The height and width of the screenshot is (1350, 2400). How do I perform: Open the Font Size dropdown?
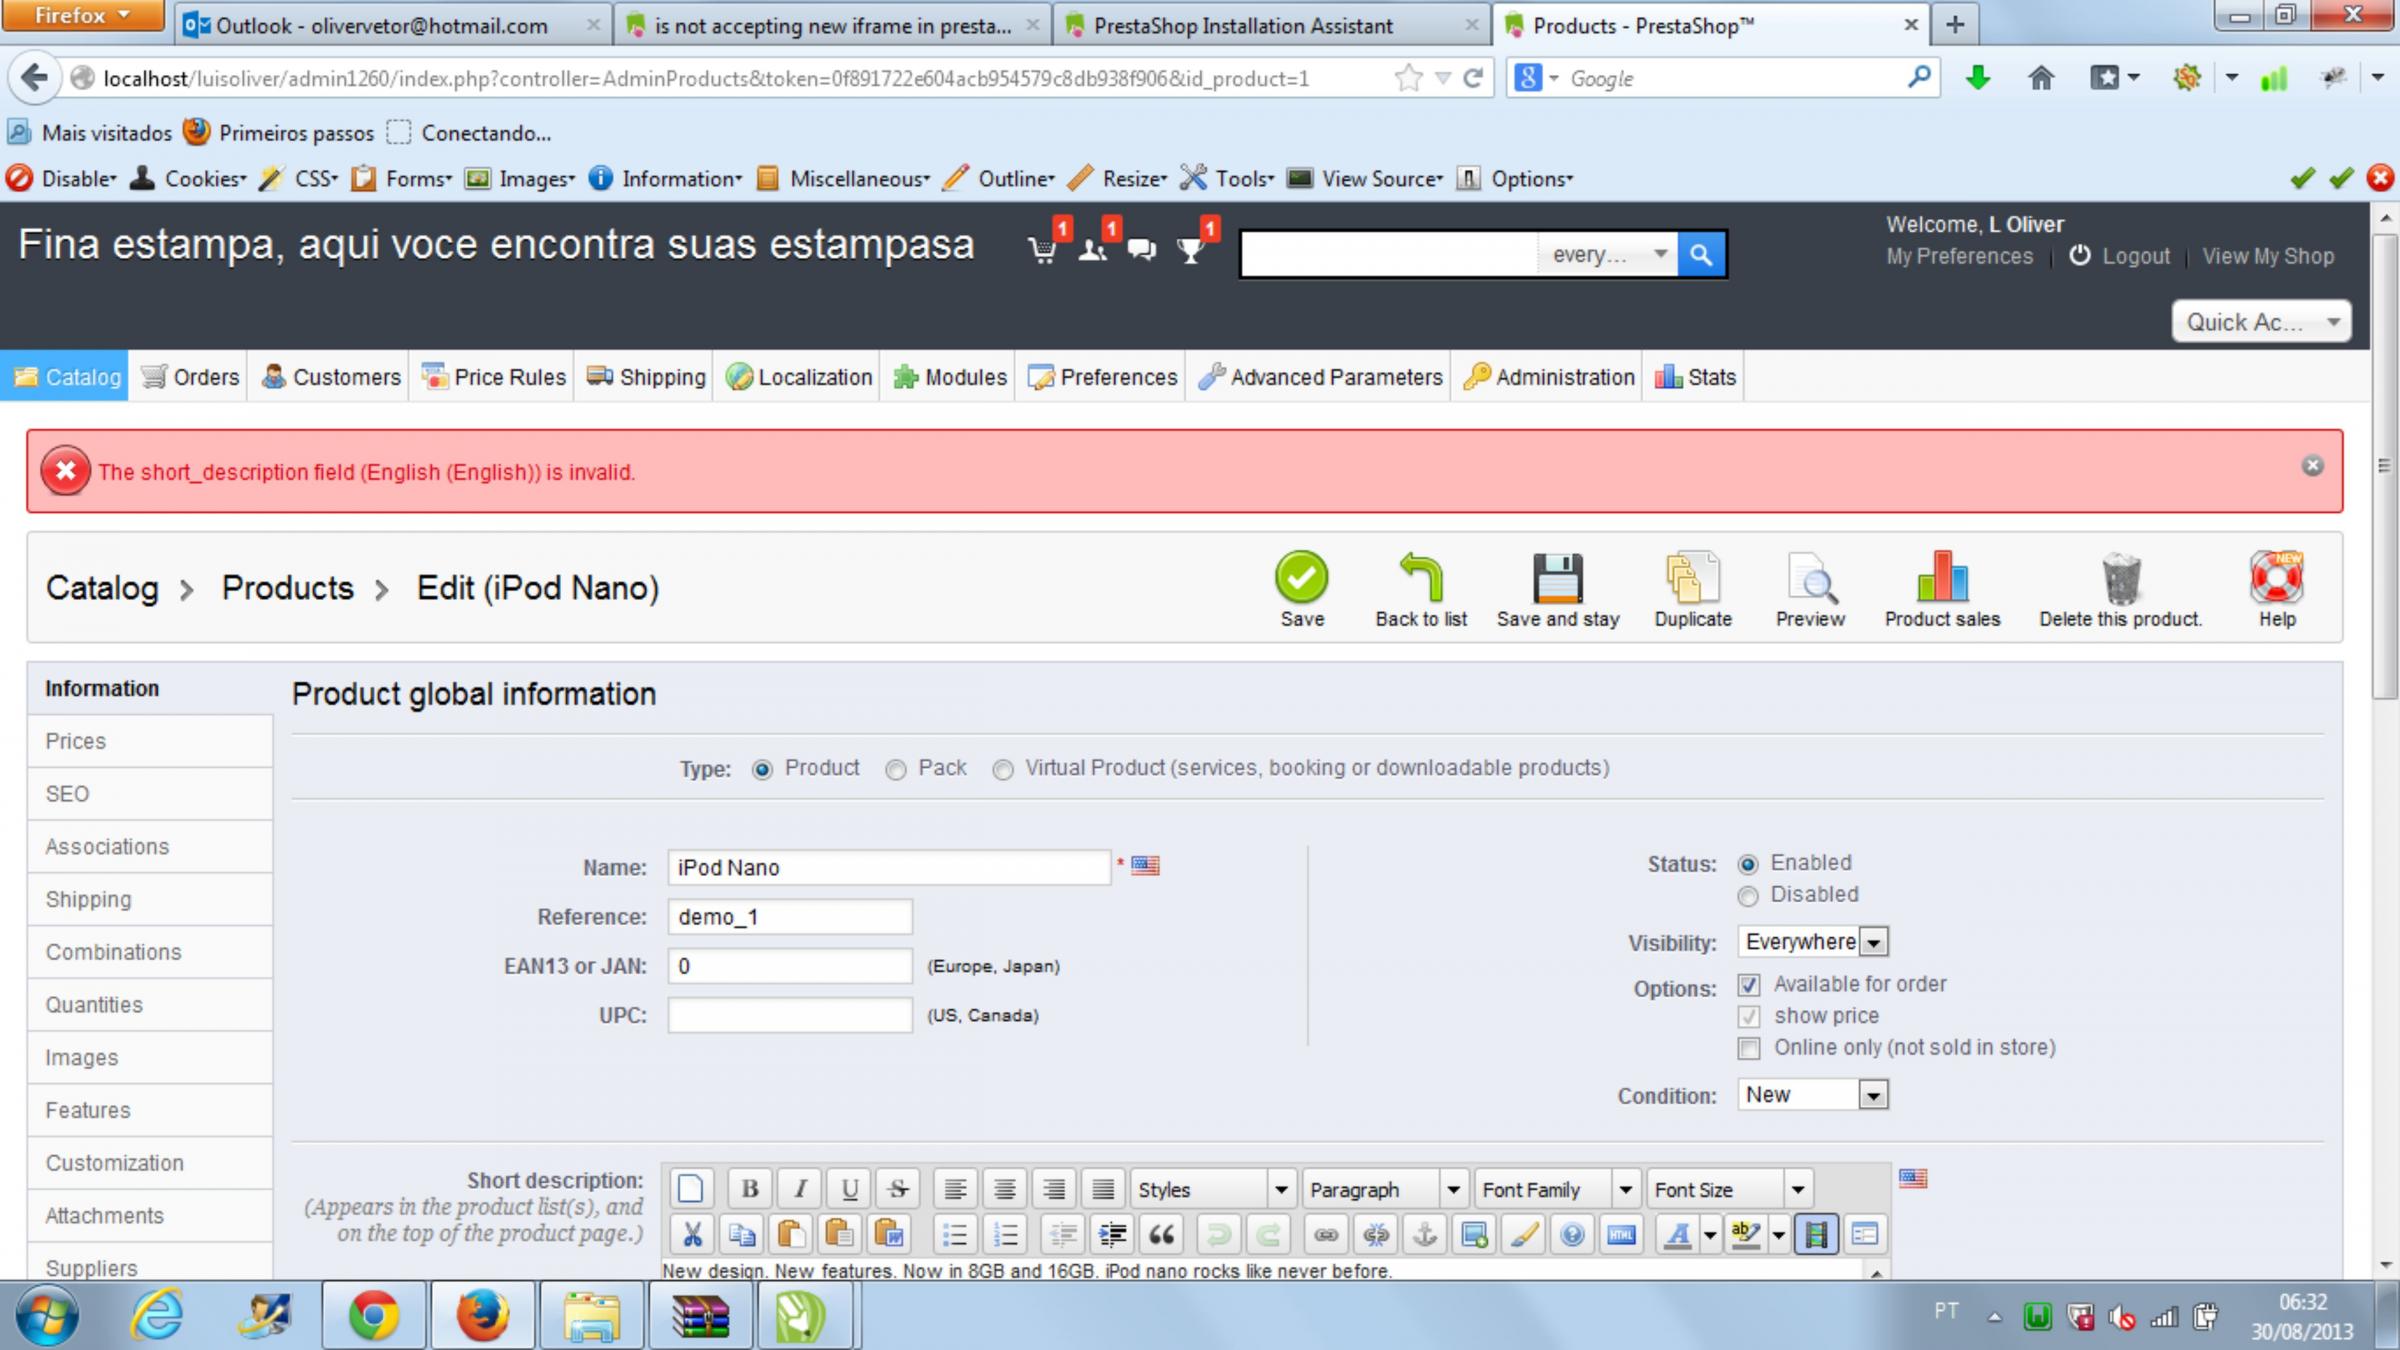pyautogui.click(x=1729, y=1189)
